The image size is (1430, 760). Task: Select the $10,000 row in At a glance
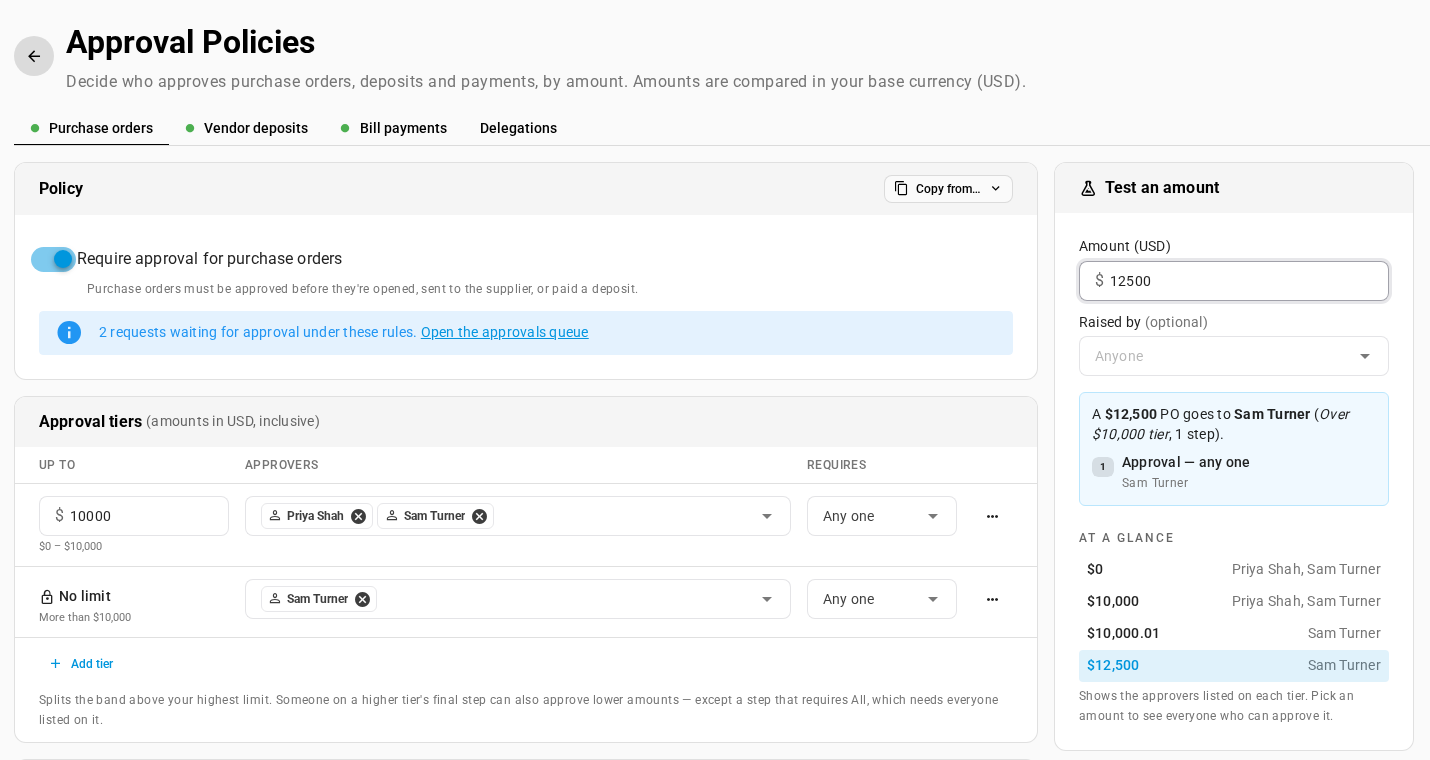1234,601
